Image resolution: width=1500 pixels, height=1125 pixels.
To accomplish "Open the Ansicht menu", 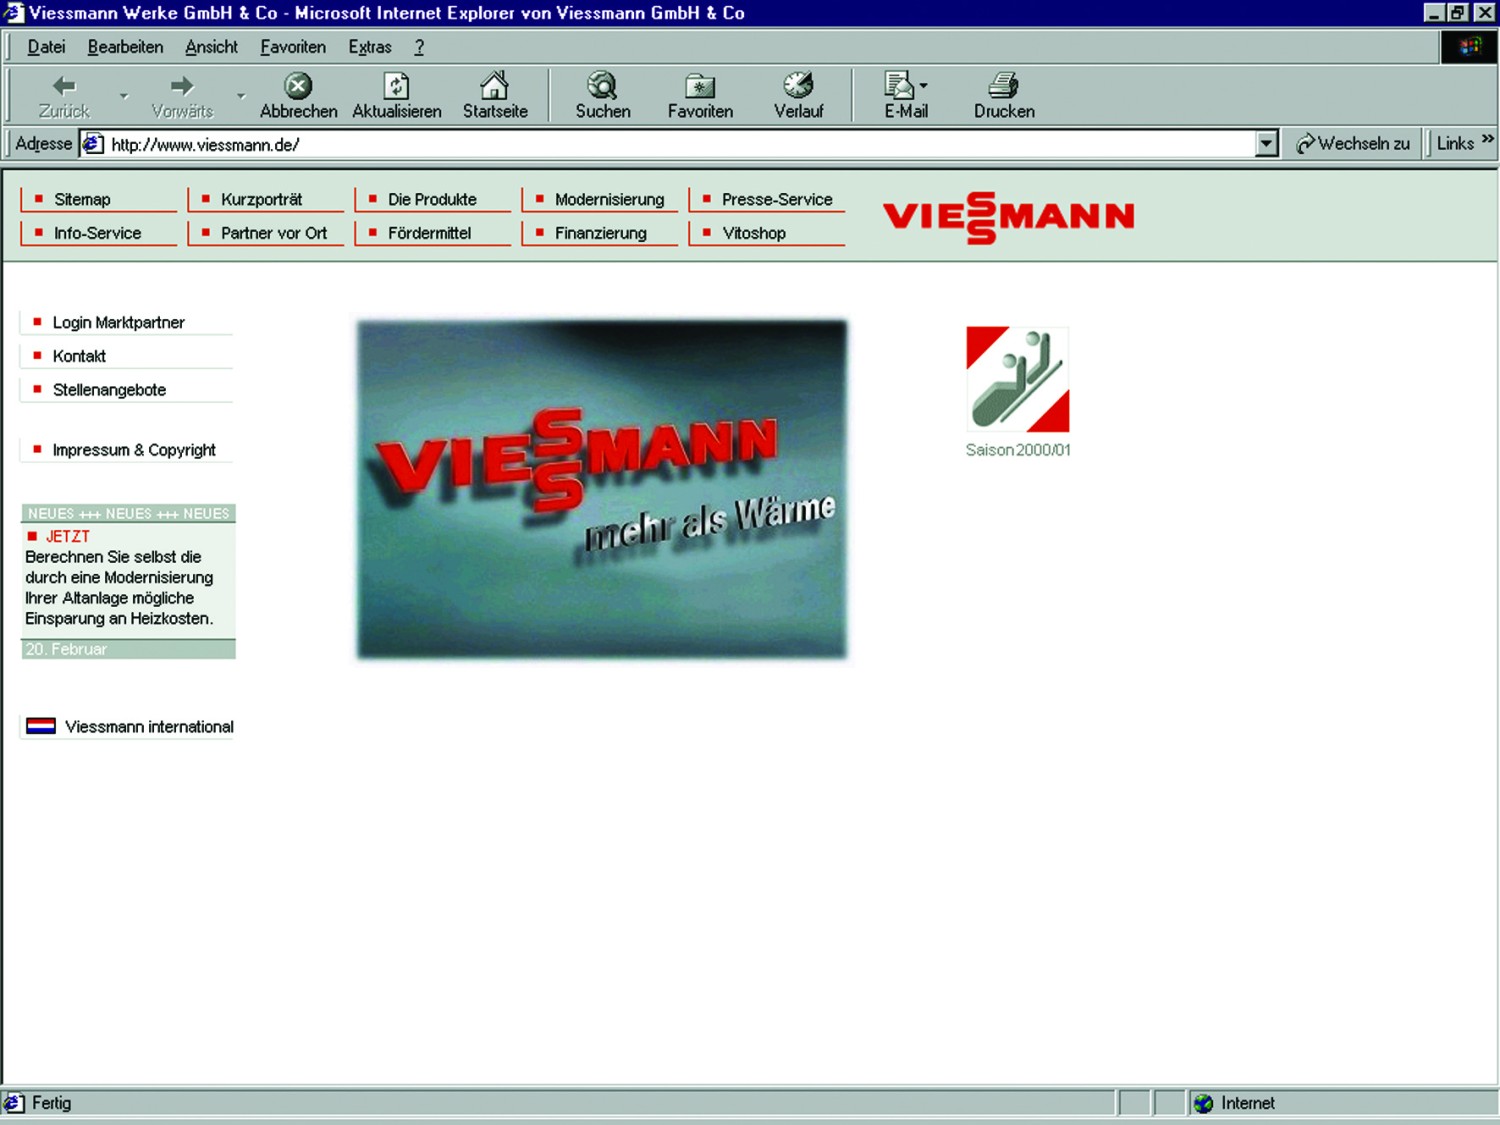I will click(x=211, y=47).
